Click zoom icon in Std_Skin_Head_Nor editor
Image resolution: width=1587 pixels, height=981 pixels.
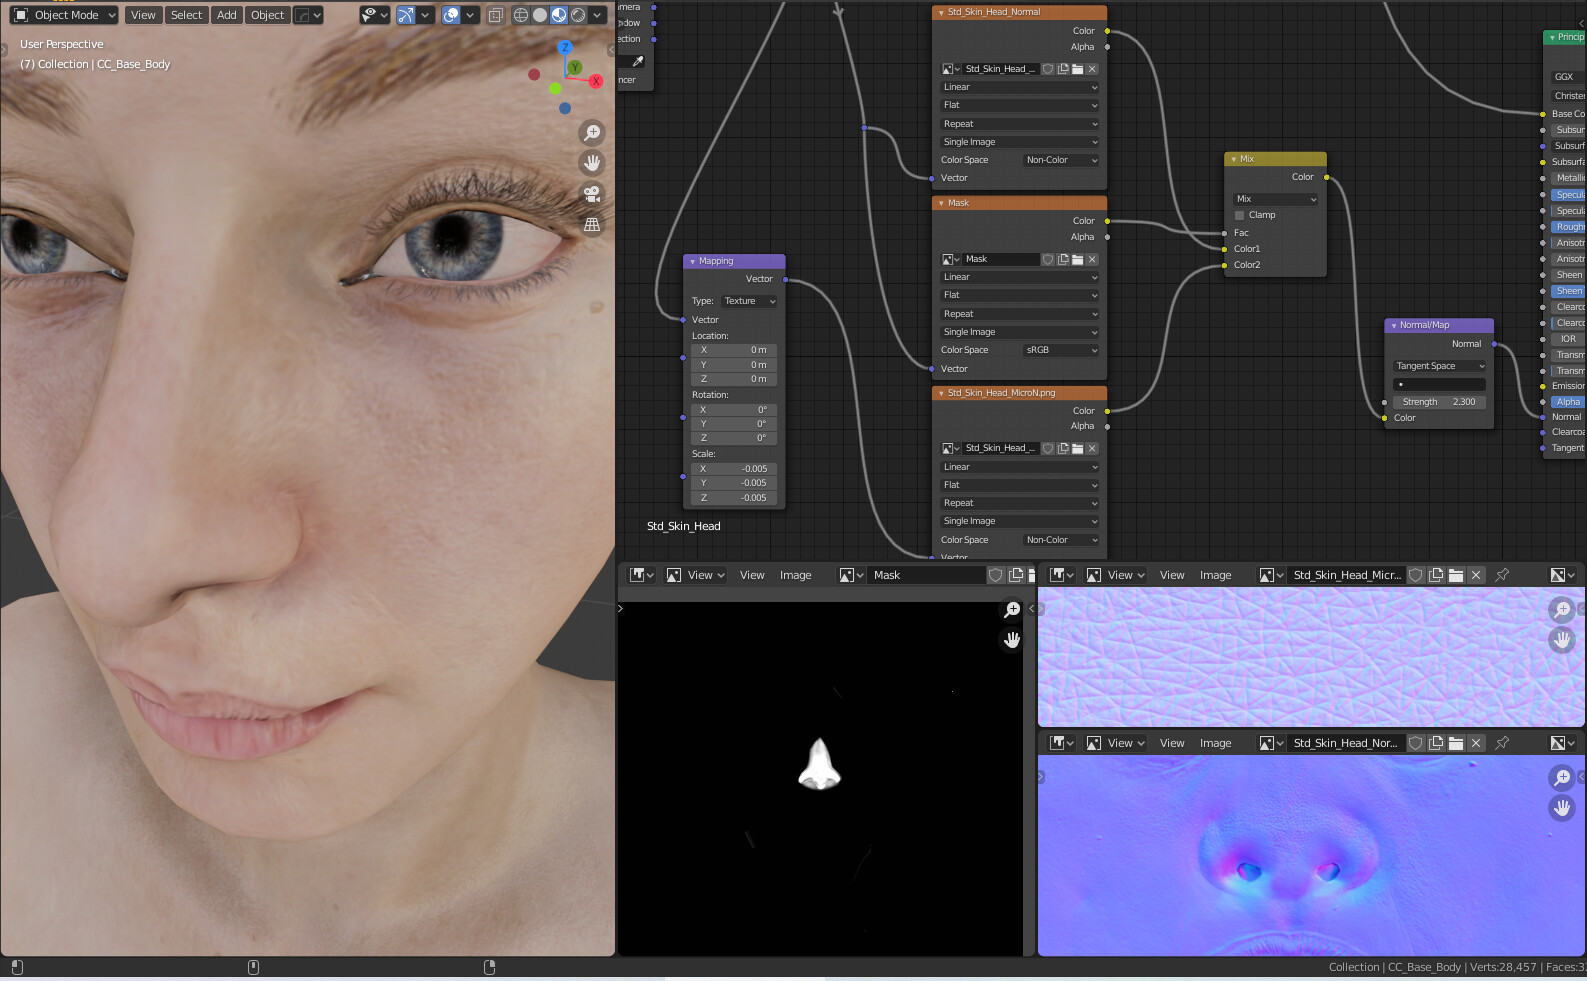point(1562,777)
